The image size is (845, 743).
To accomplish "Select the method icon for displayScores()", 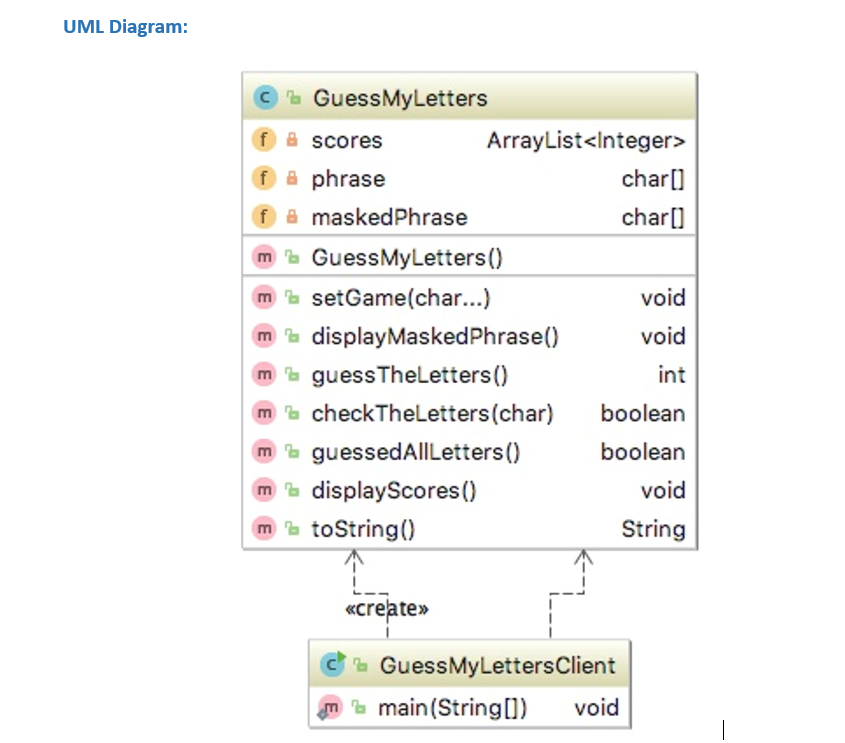I will point(265,490).
